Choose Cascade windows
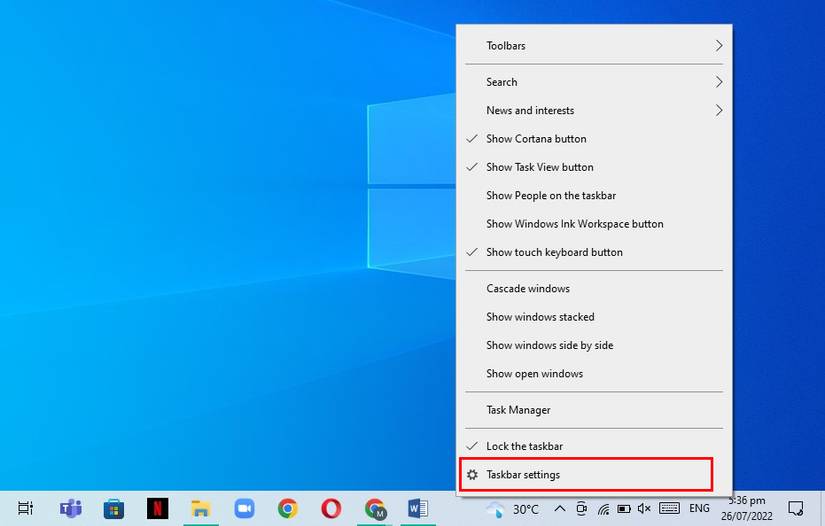The height and width of the screenshot is (526, 825). click(528, 289)
